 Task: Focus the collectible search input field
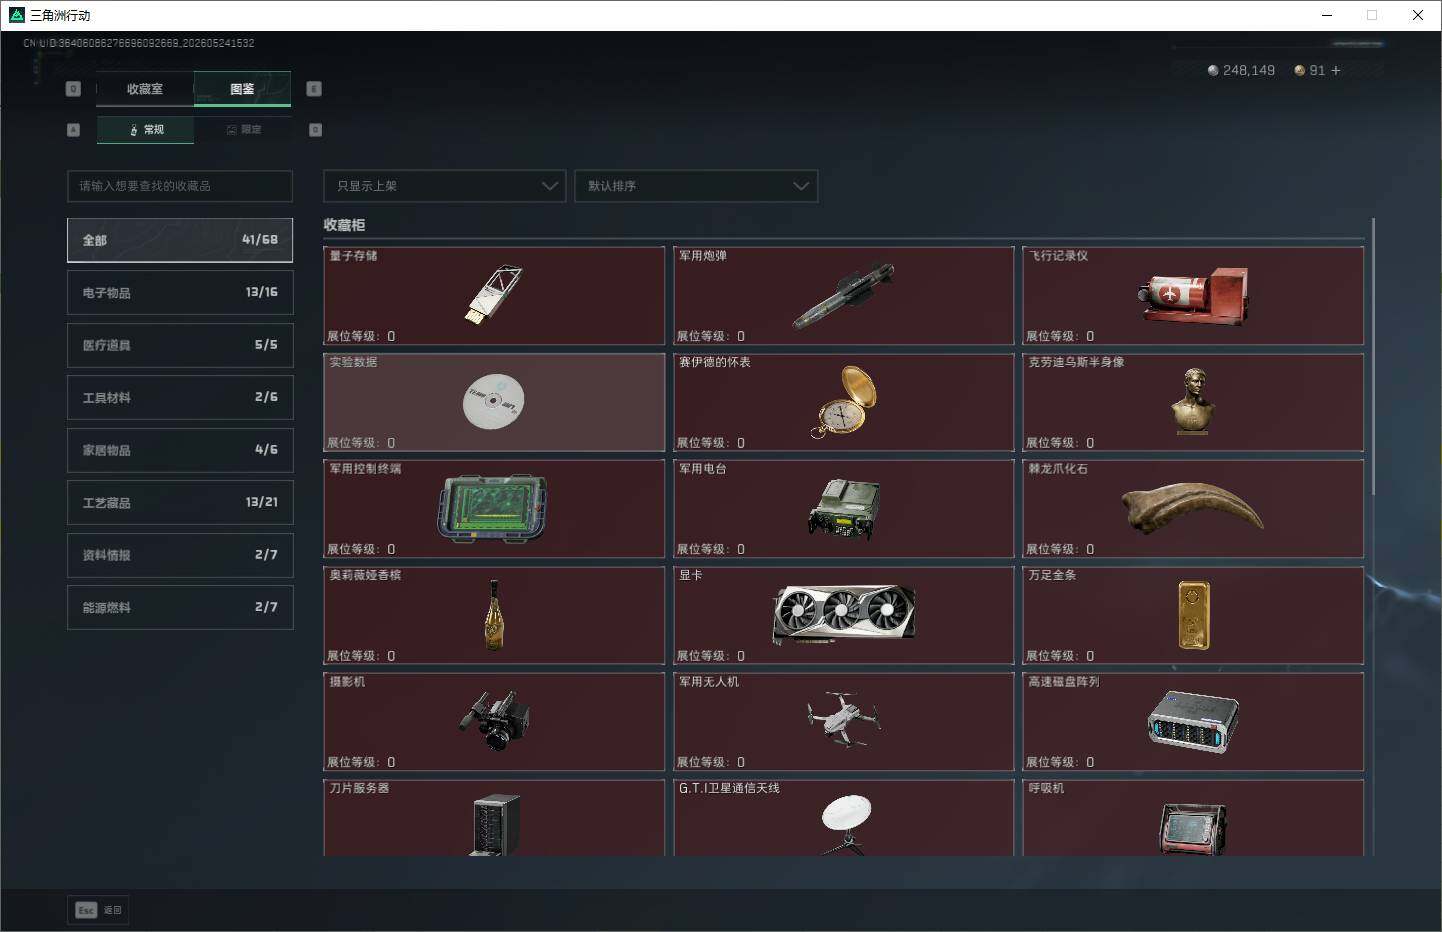coord(180,186)
